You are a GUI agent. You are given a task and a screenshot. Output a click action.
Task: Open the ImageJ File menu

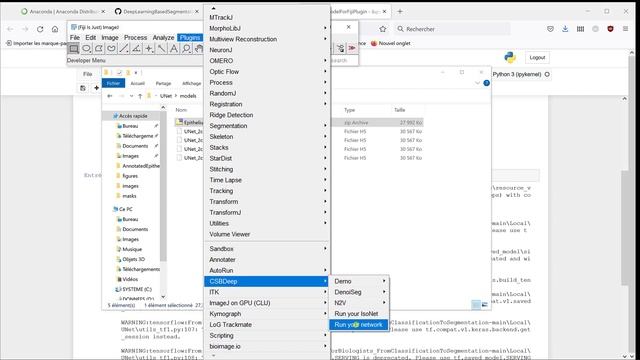(75, 38)
